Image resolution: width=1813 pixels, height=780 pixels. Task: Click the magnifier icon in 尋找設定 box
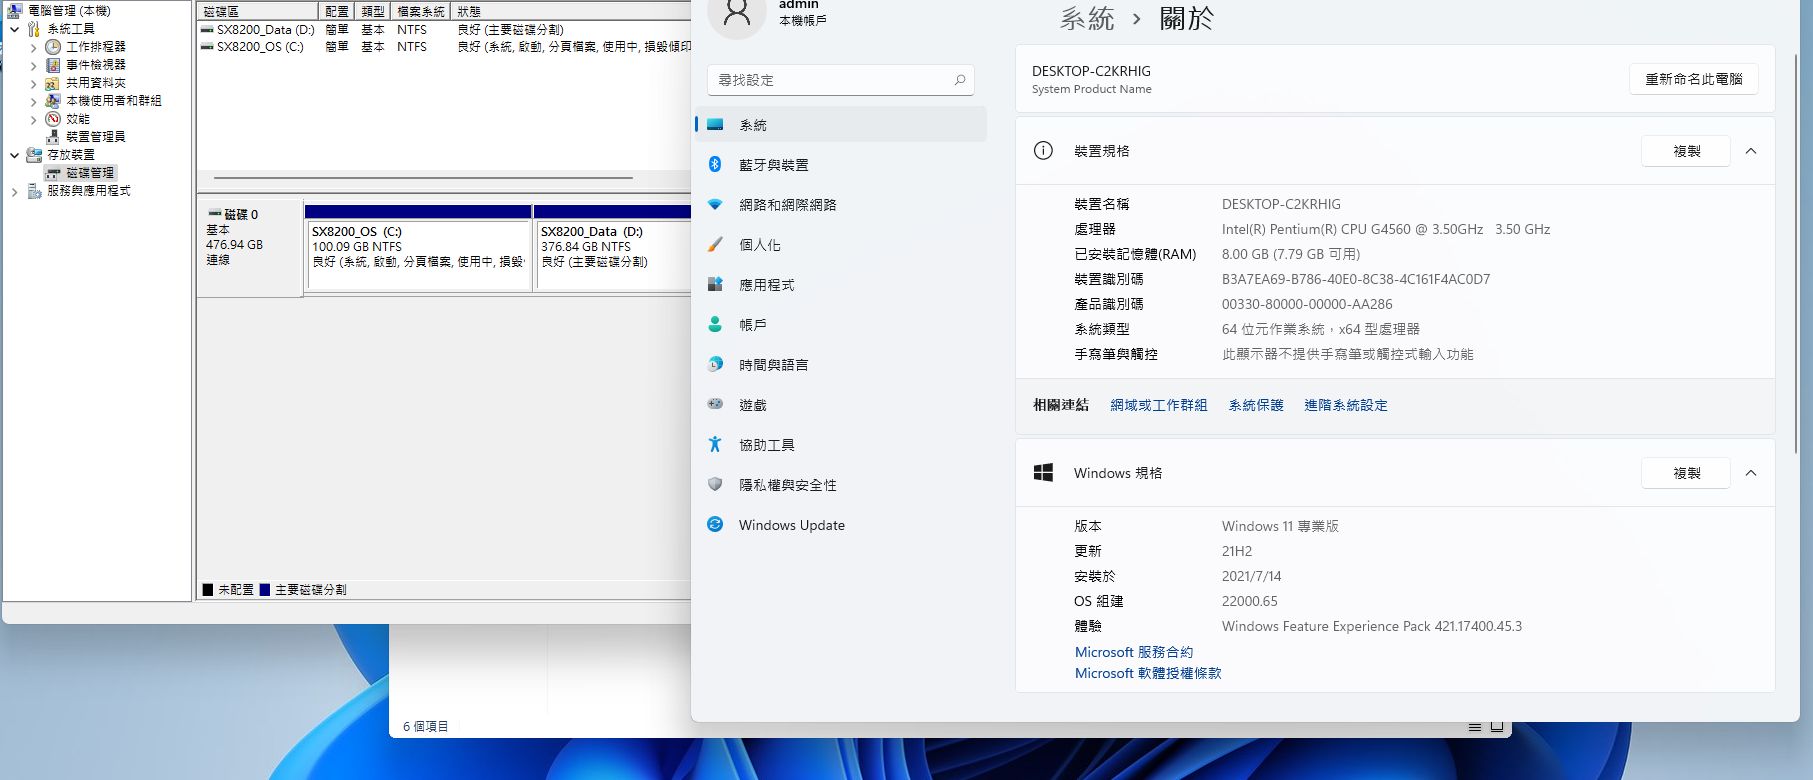coord(959,80)
